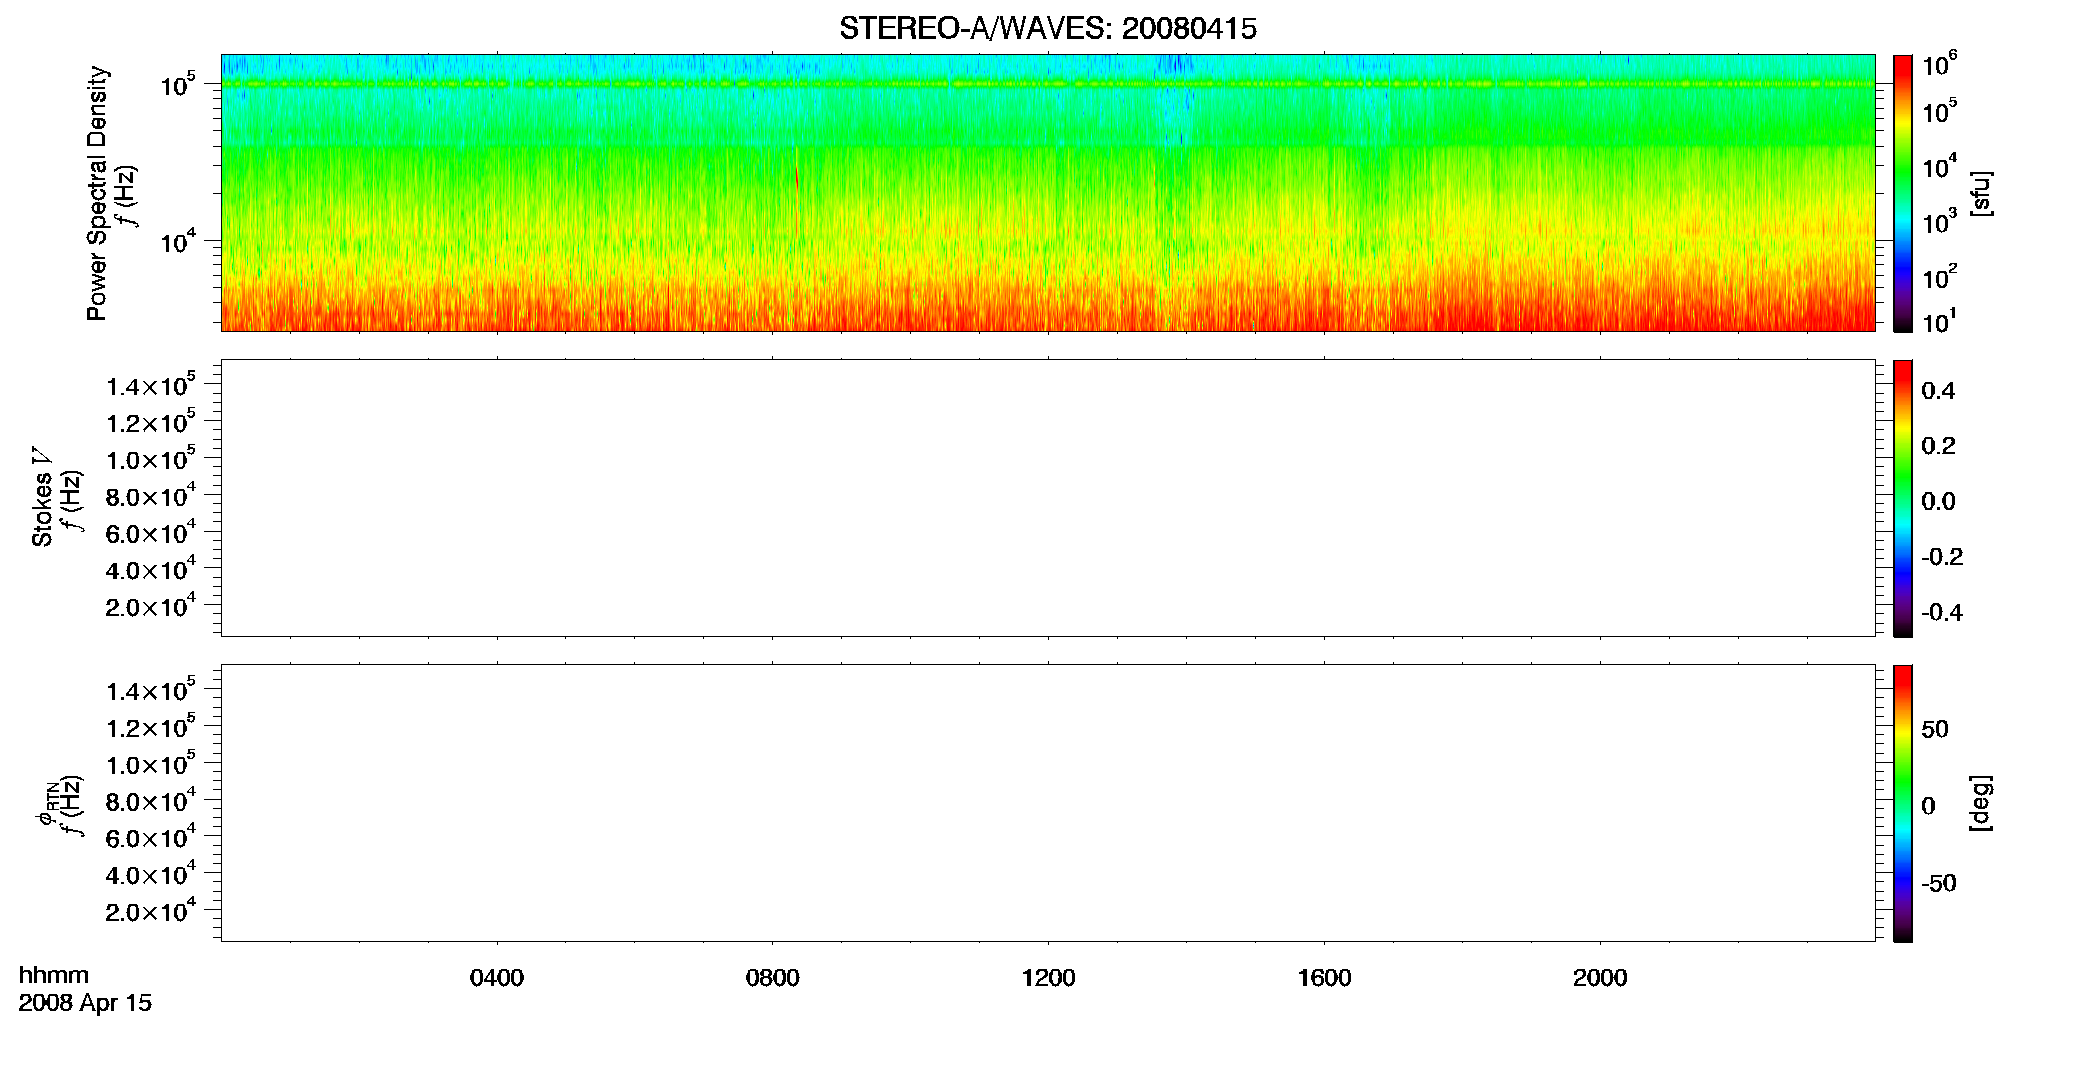
Task: Click the 10^6 label on sfu colorbar
Action: [x=1939, y=65]
